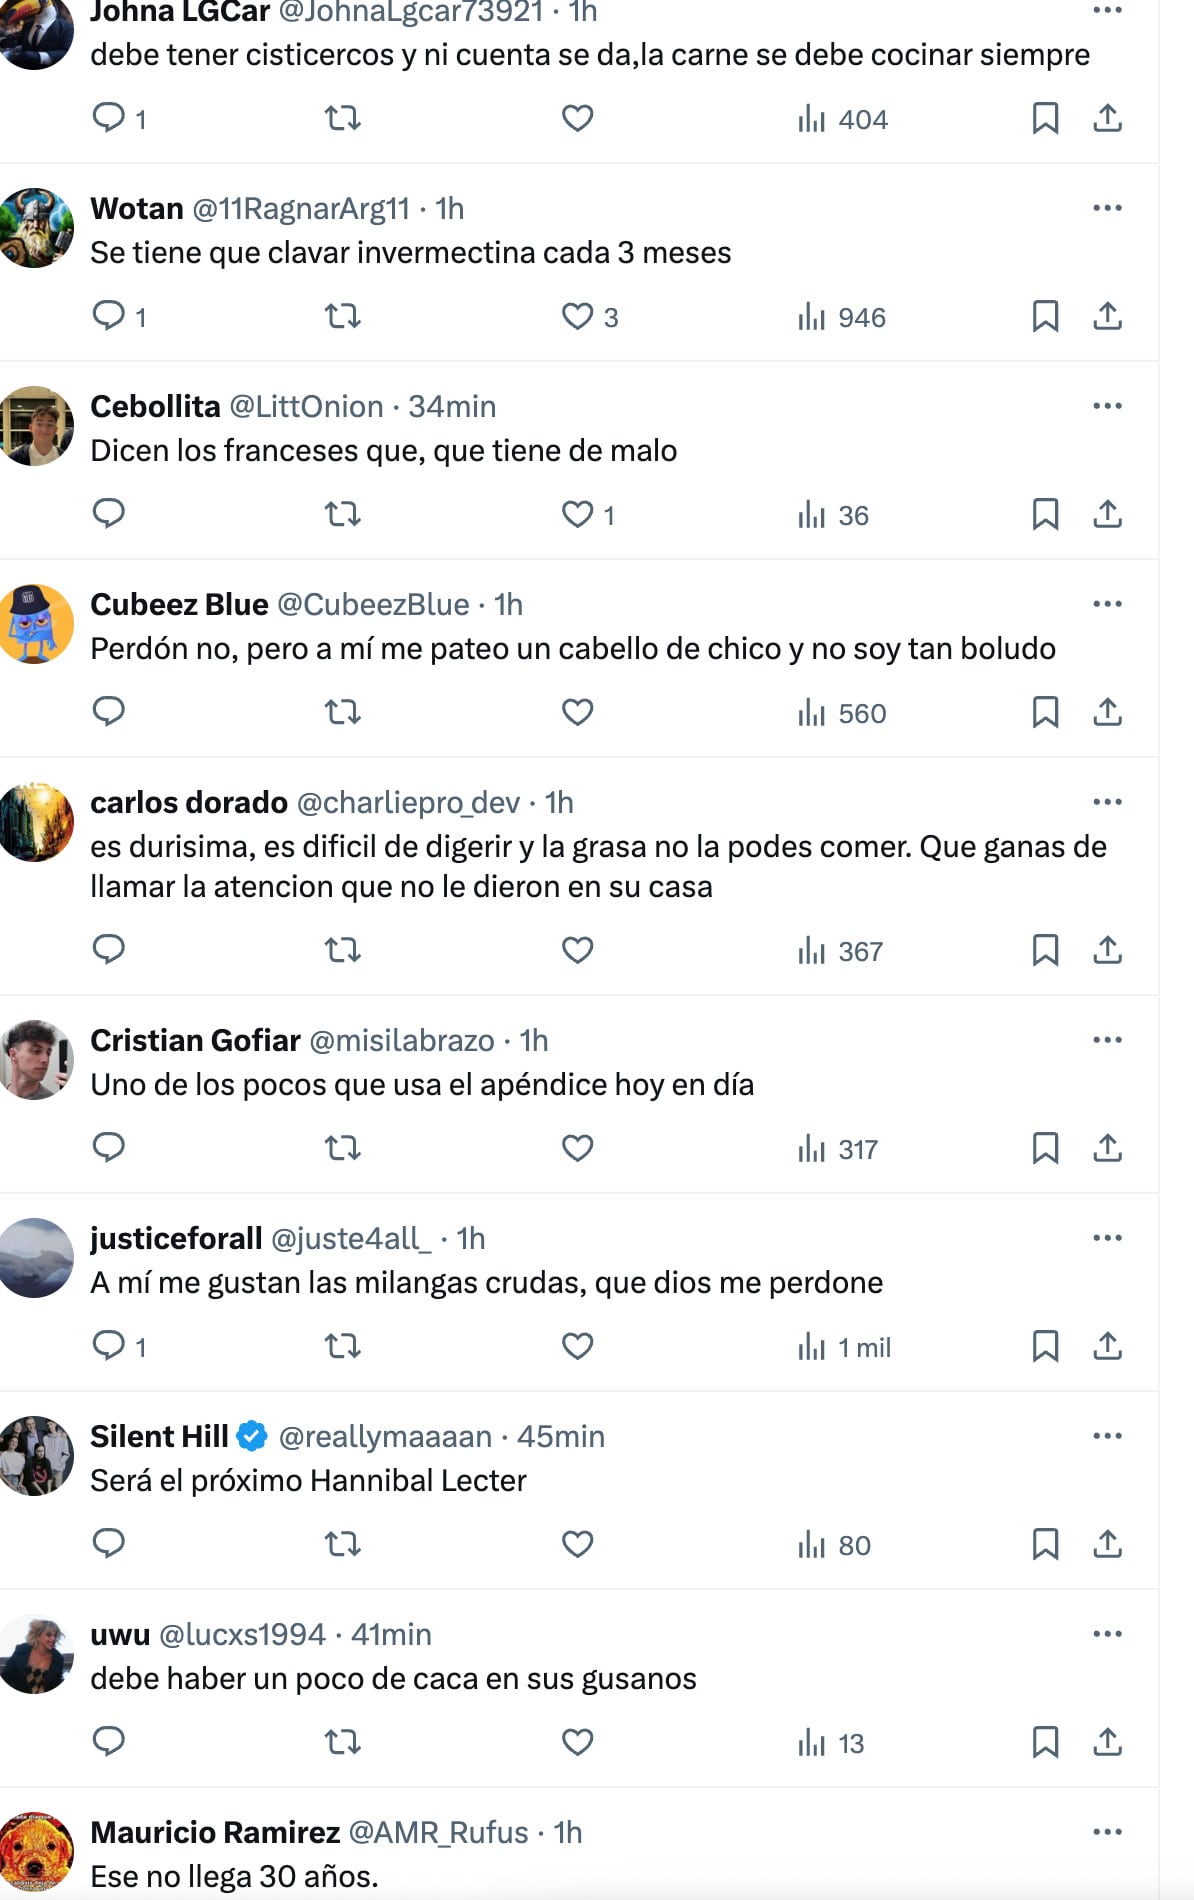1194x1900 pixels.
Task: Like Cebollita's reply about the French
Action: (578, 515)
